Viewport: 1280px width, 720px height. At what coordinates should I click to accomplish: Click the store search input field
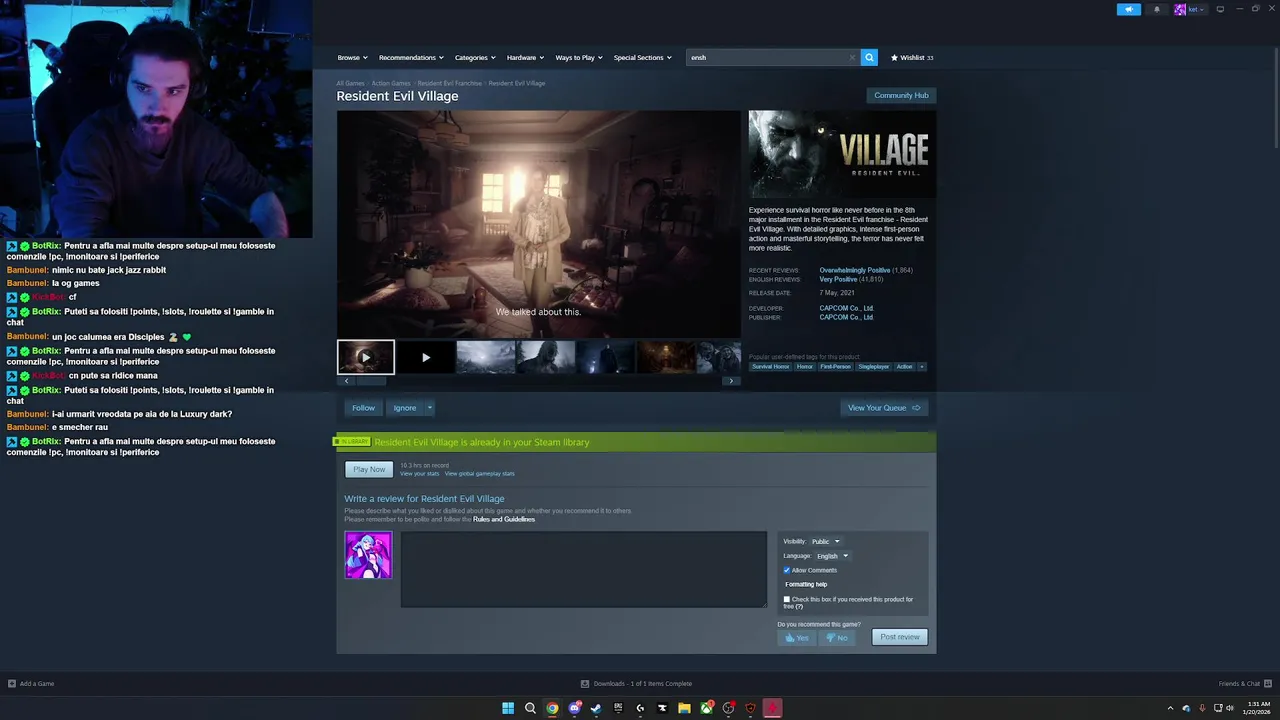pyautogui.click(x=768, y=57)
